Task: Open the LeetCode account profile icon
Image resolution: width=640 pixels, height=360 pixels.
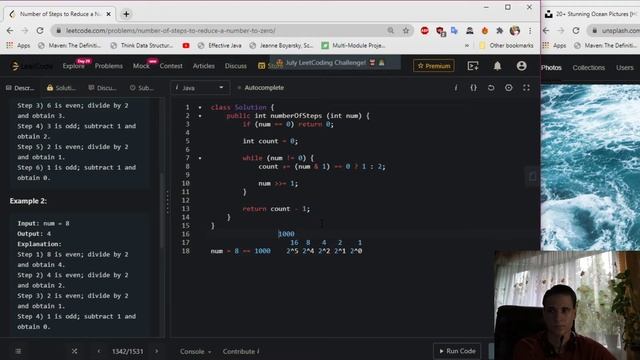Action: tap(521, 66)
